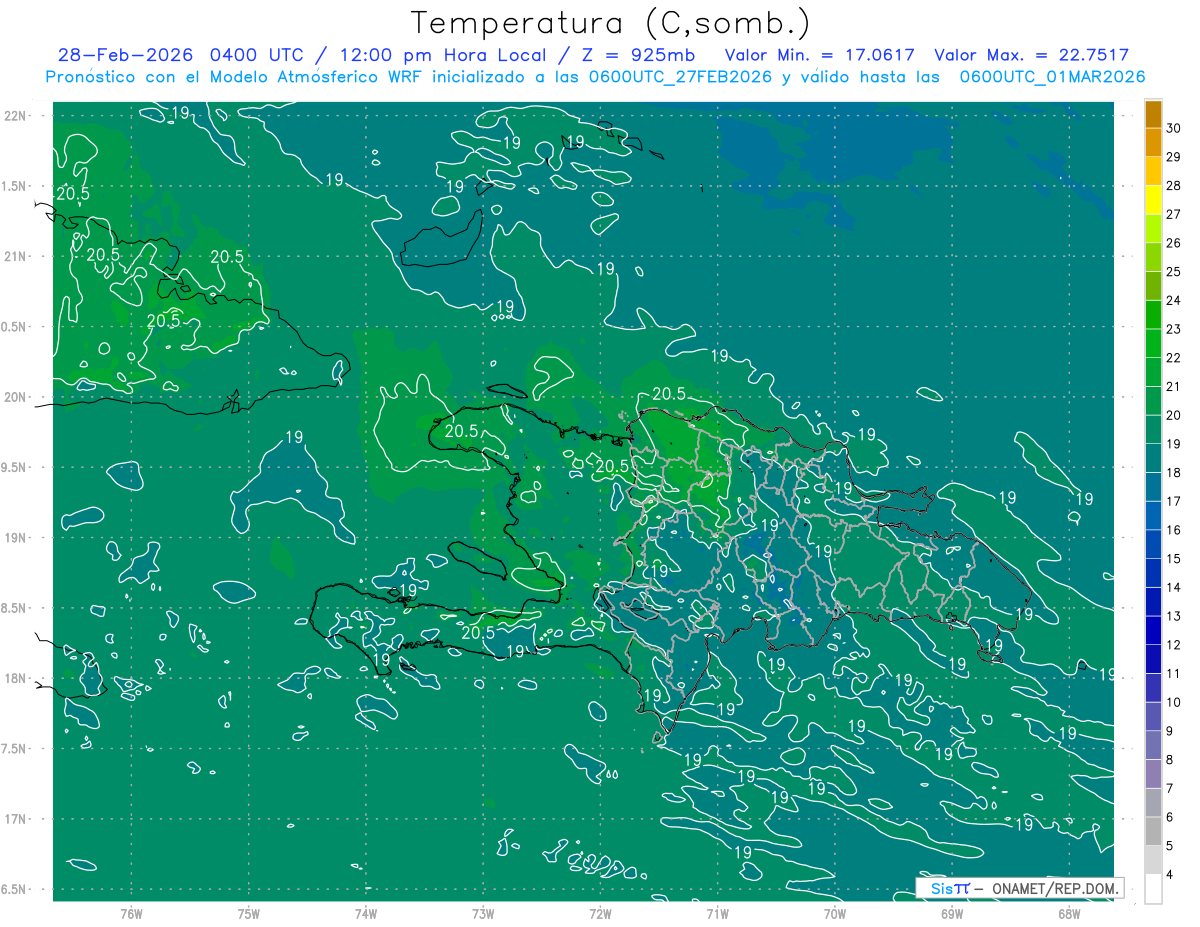Click the color scale value 14
This screenshot has width=1200, height=927.
click(x=1173, y=588)
